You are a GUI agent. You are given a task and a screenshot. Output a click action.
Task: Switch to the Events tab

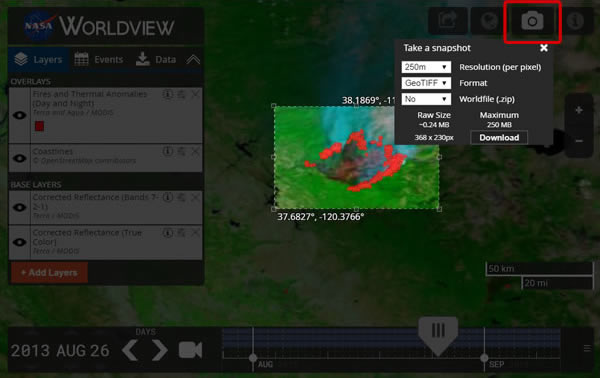coord(99,59)
